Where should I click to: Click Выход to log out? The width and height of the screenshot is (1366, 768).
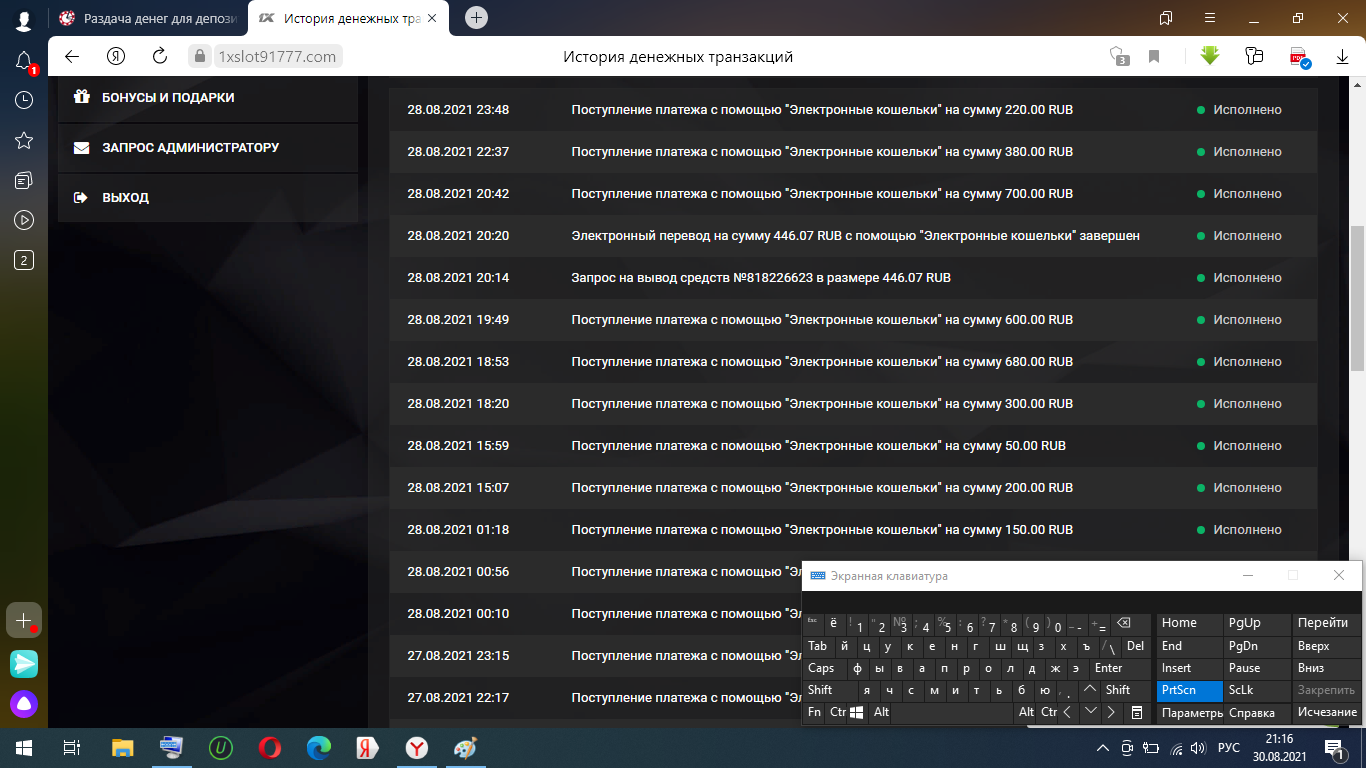(x=208, y=198)
